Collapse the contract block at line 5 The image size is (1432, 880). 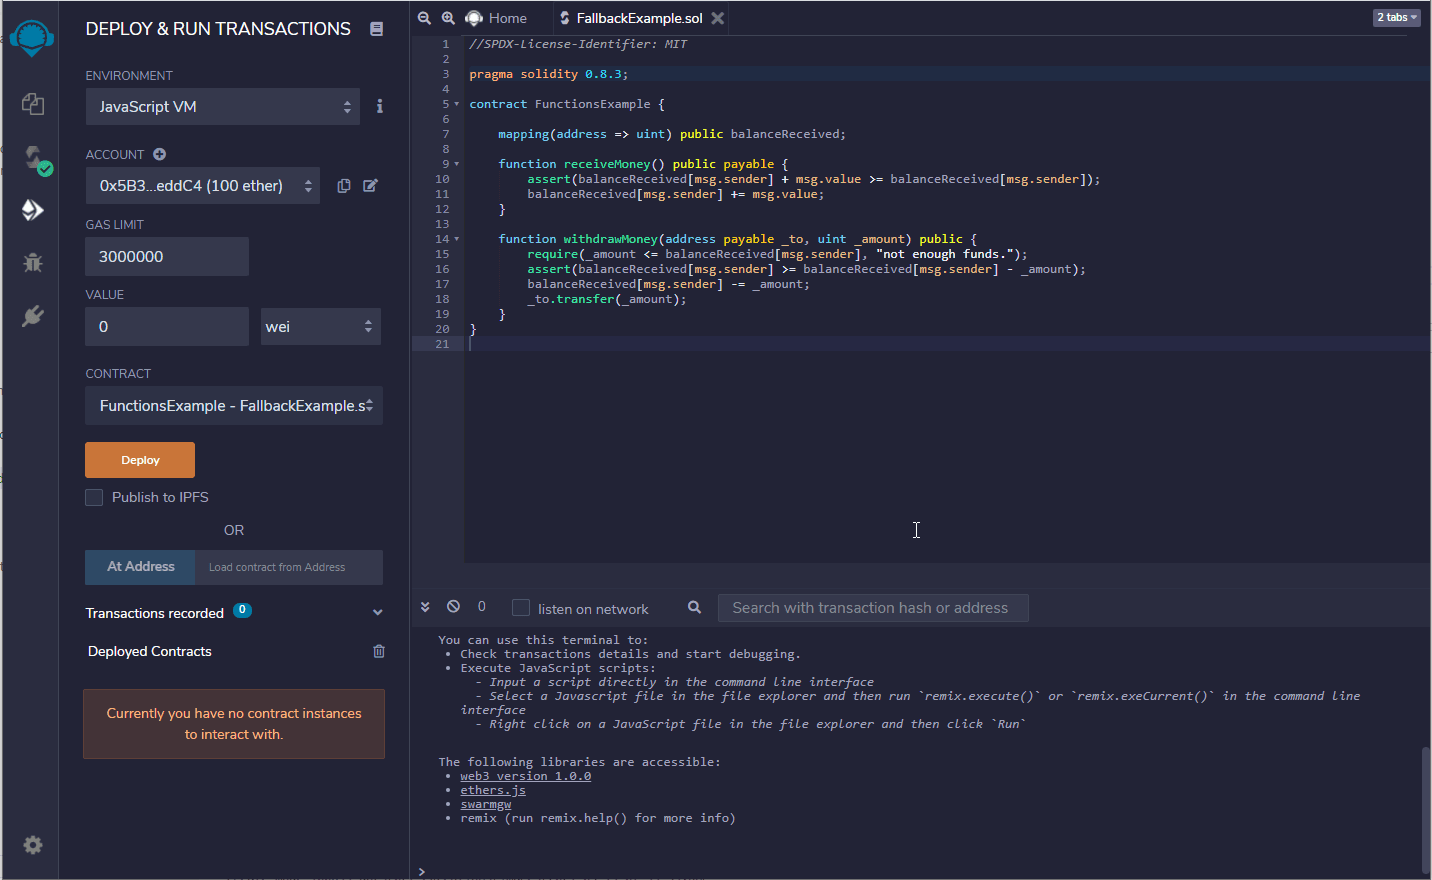[x=457, y=104]
